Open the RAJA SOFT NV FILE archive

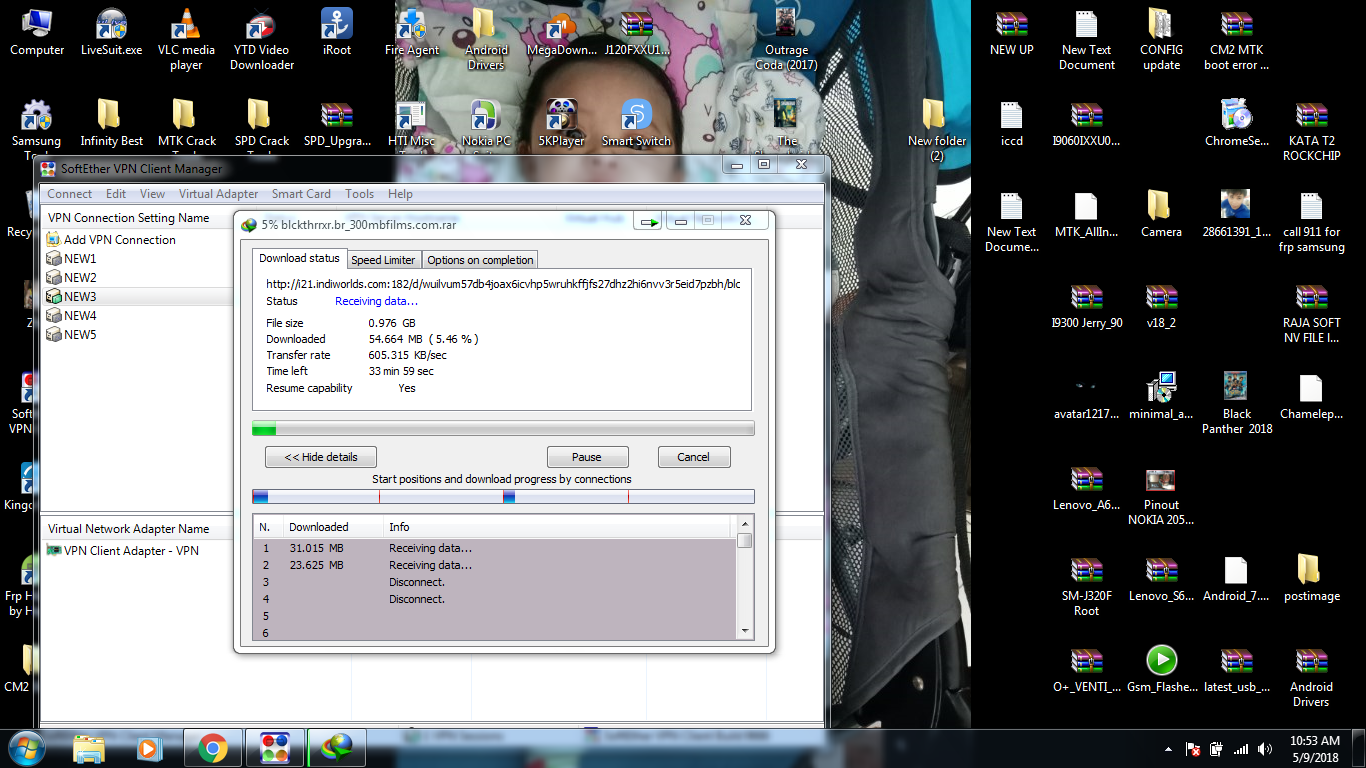(1311, 313)
